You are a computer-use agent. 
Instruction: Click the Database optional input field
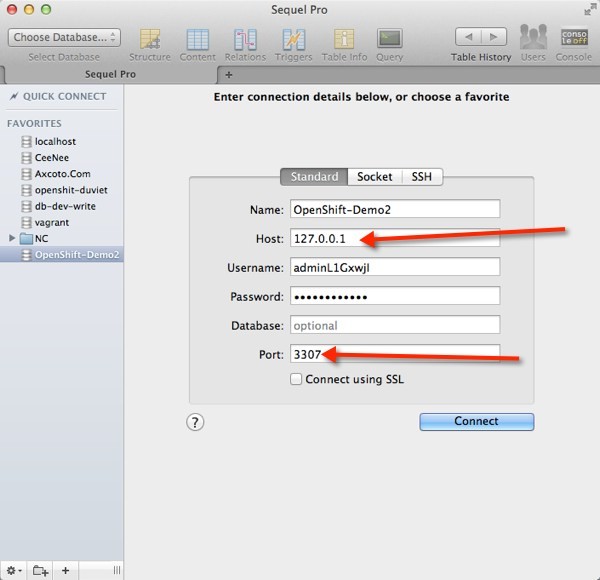395,325
